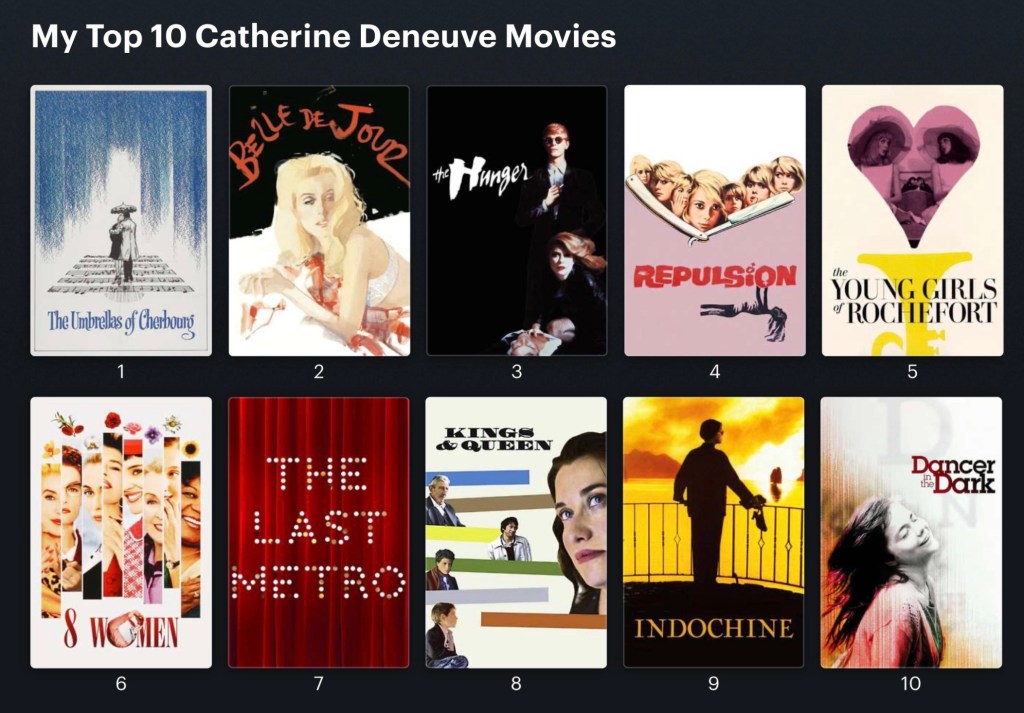
Task: Select the Dancer in the Dark poster
Action: (911, 533)
